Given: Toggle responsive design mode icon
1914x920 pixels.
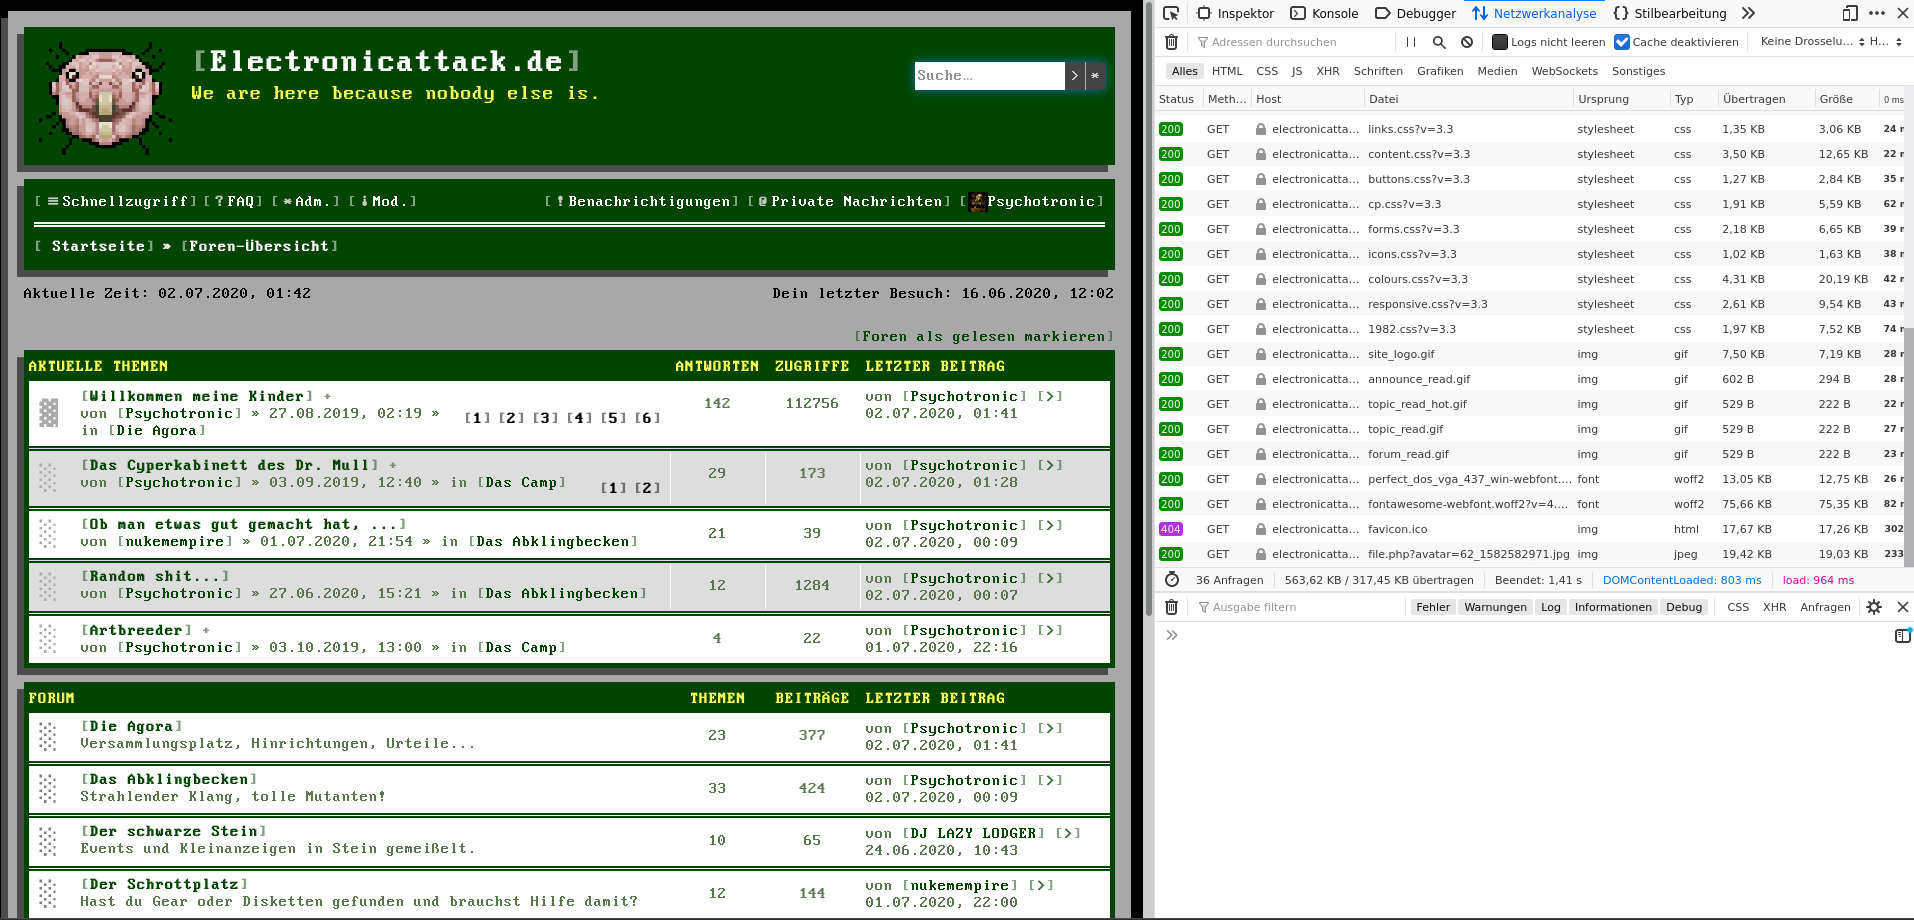Looking at the screenshot, I should click(1850, 13).
